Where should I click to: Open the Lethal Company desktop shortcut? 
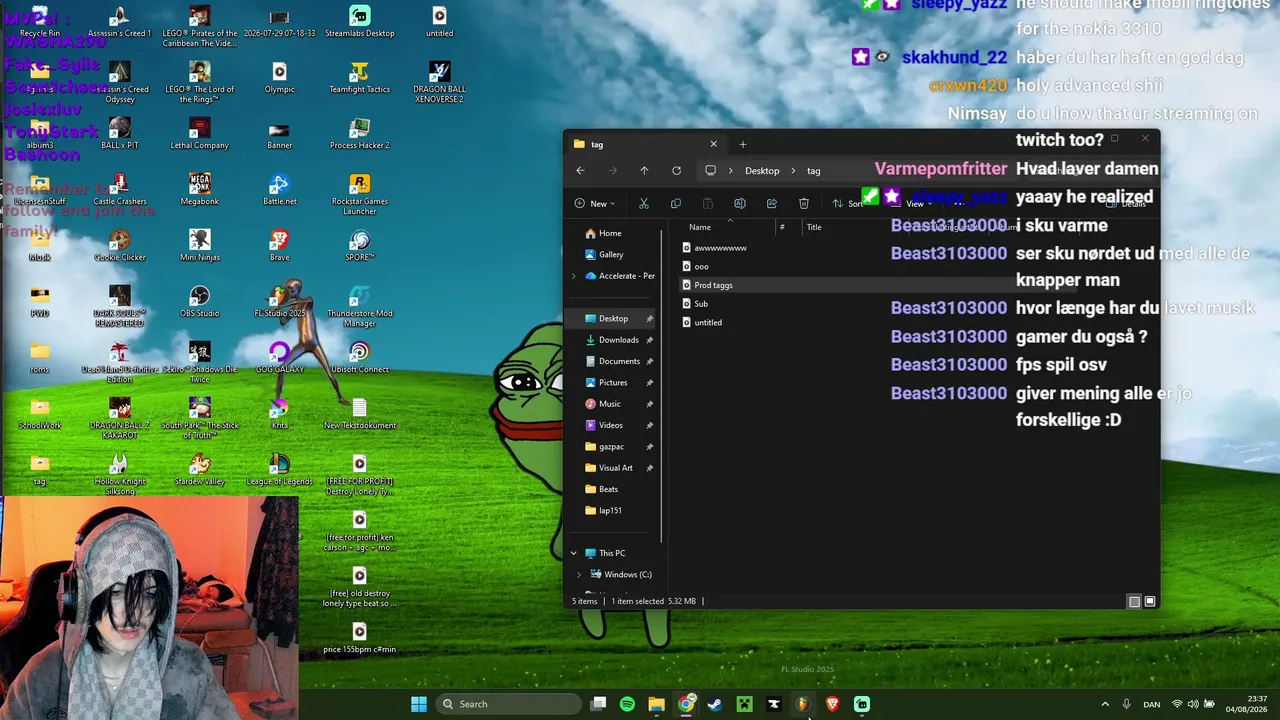tap(199, 133)
